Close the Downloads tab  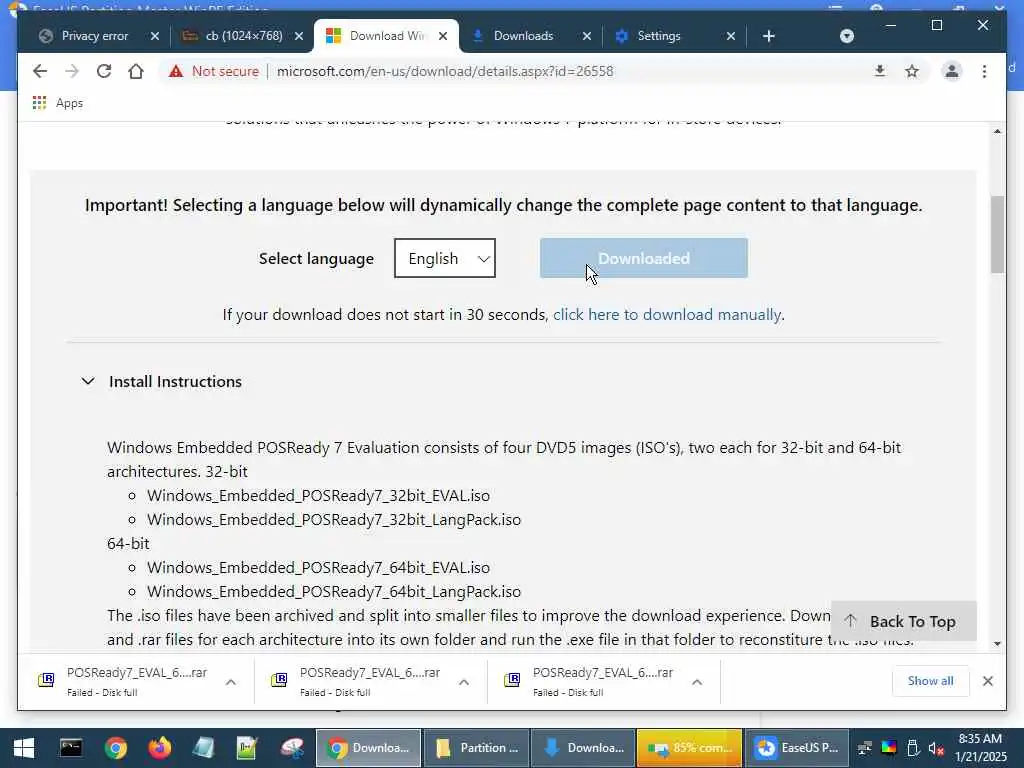point(586,36)
